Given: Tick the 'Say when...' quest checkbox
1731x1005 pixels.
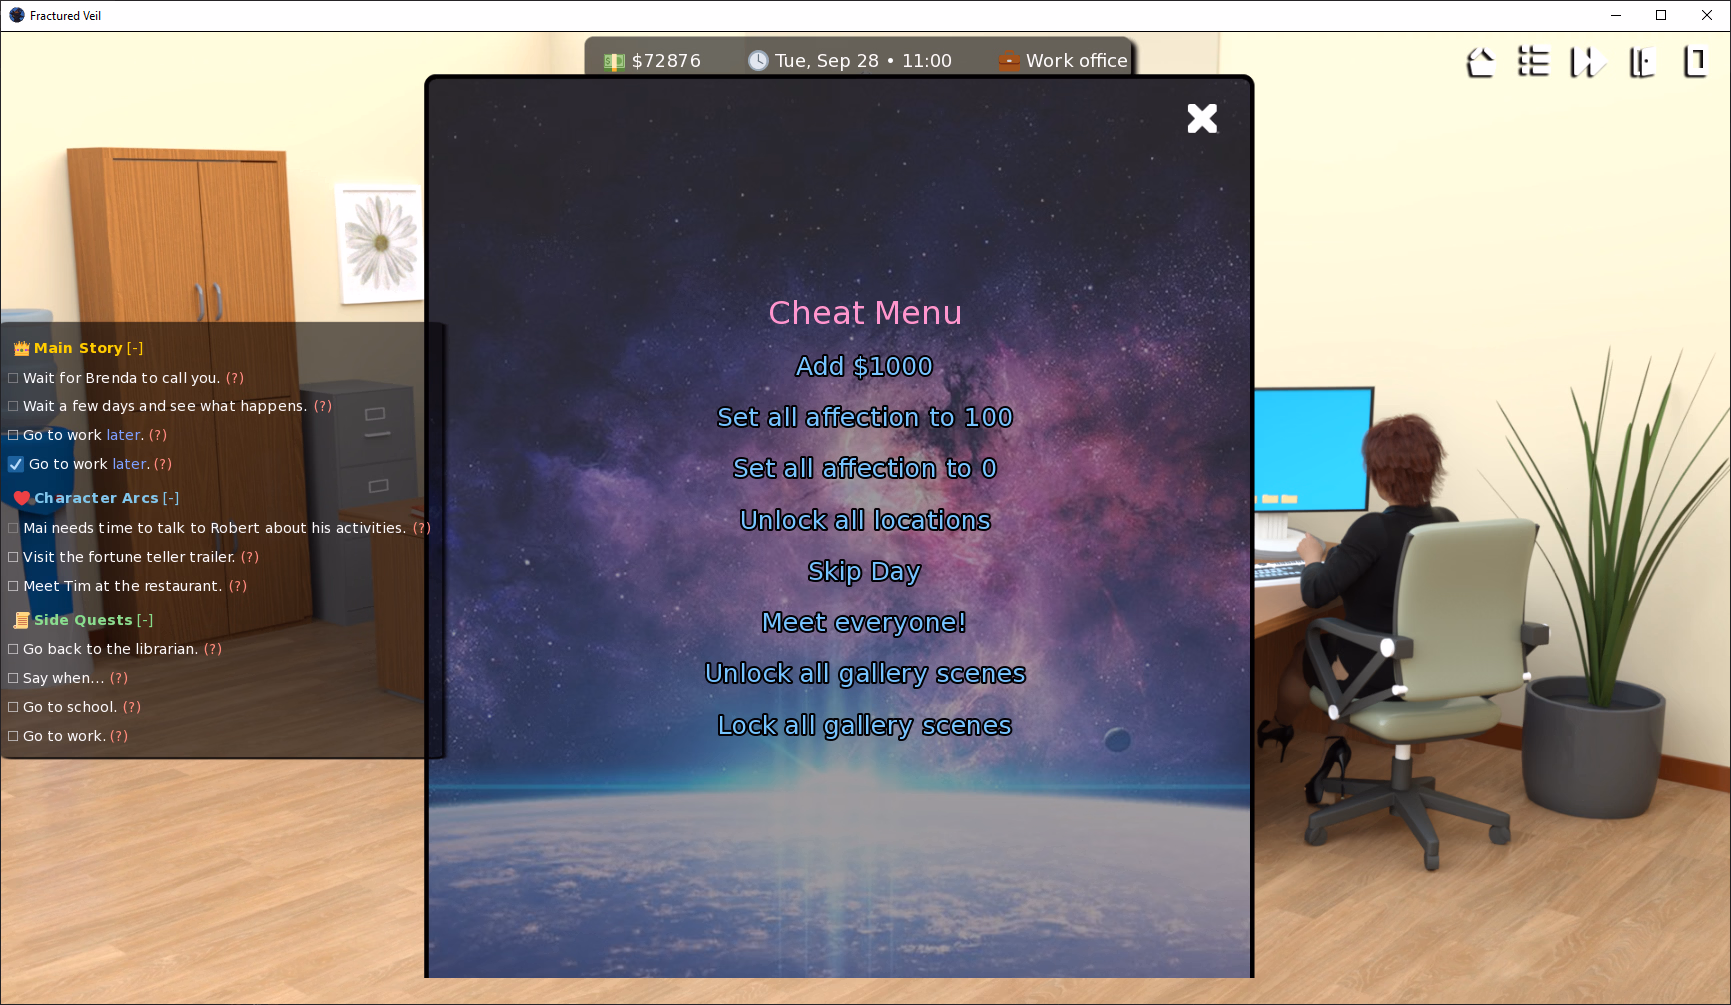Looking at the screenshot, I should coord(13,678).
